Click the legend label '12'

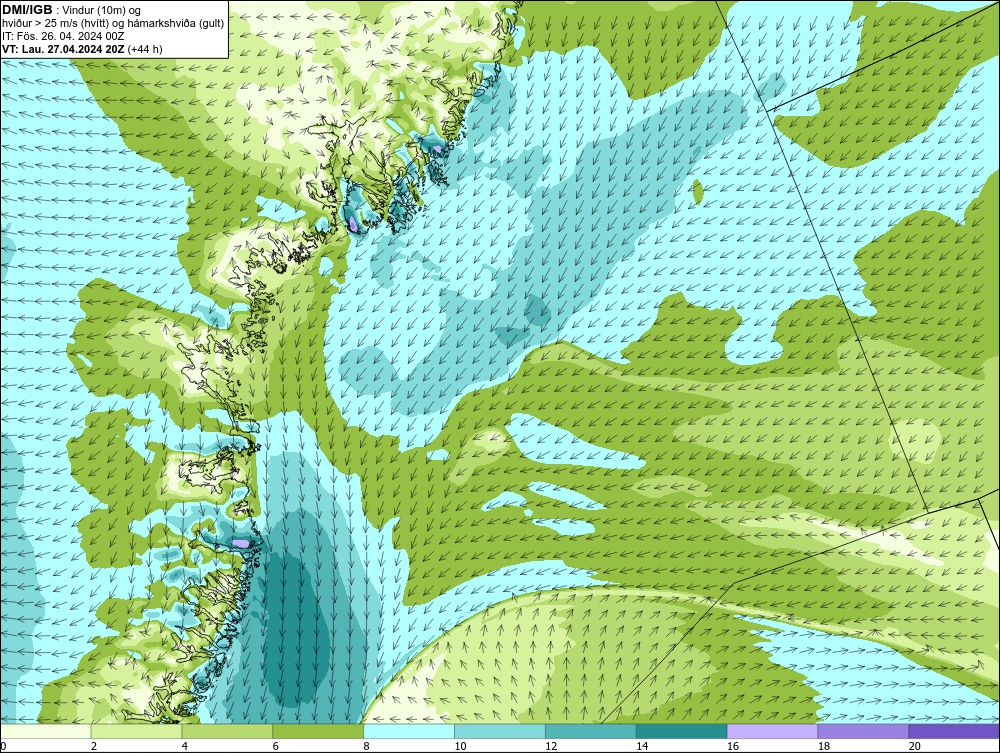point(551,746)
